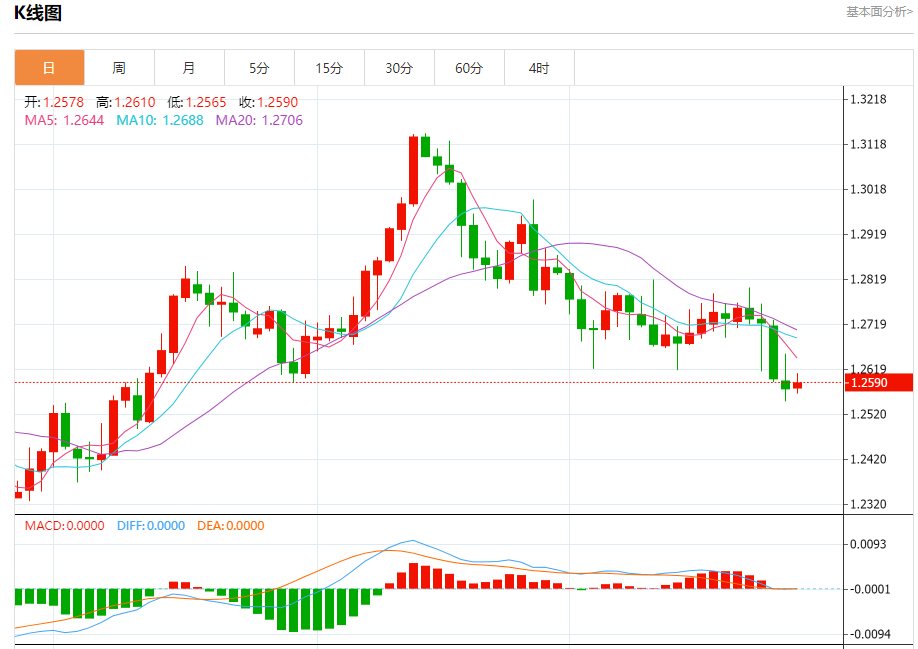
Task: Select the 日 daily chart tab
Action: pyautogui.click(x=49, y=68)
